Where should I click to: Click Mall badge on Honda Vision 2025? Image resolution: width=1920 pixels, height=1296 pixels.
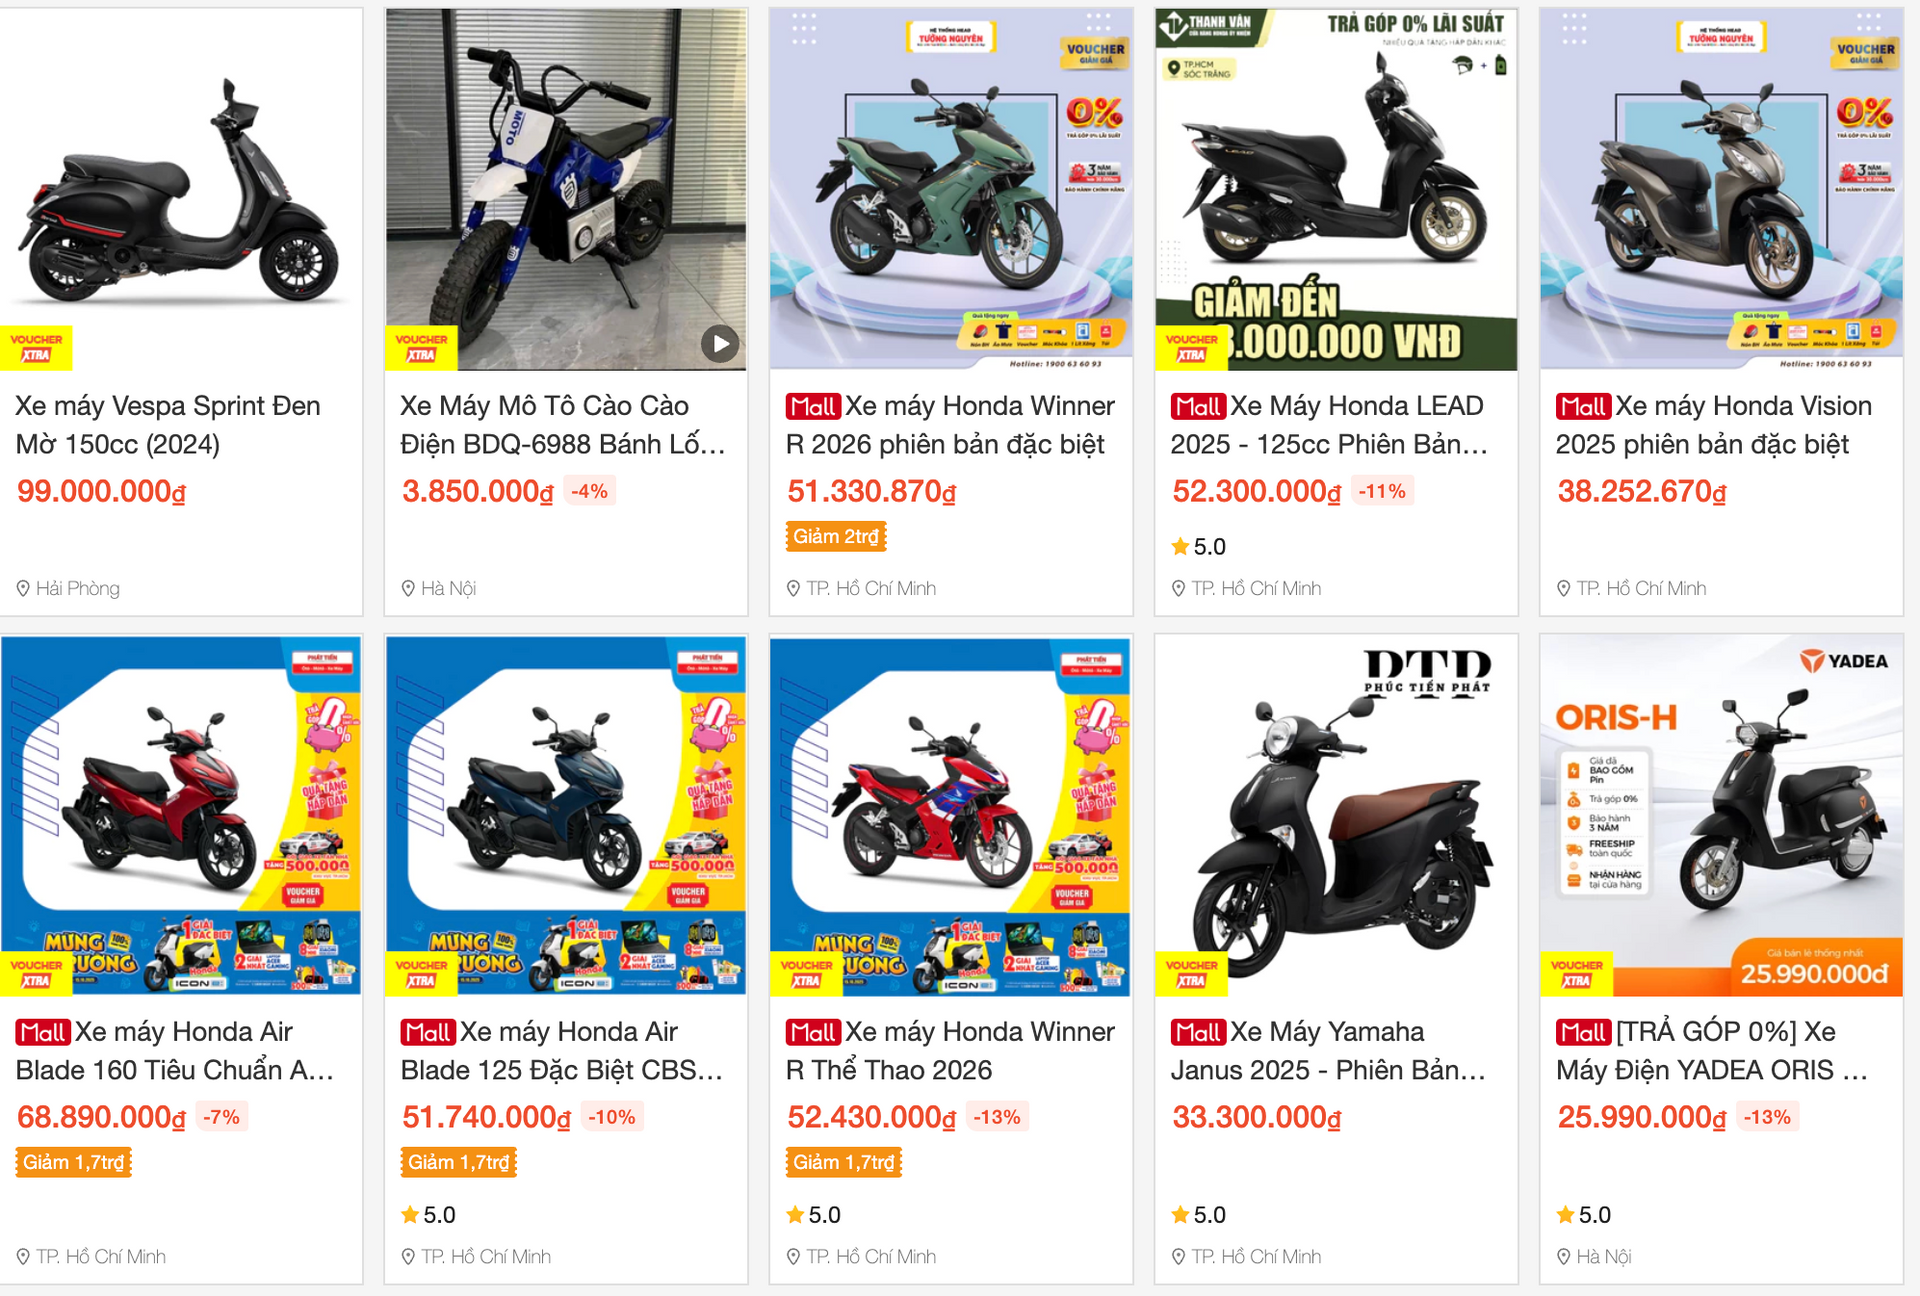pyautogui.click(x=1583, y=407)
